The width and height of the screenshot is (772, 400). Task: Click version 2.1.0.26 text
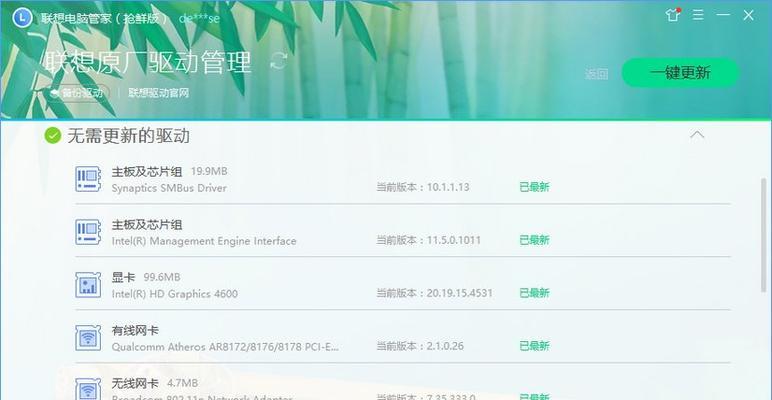tap(445, 346)
